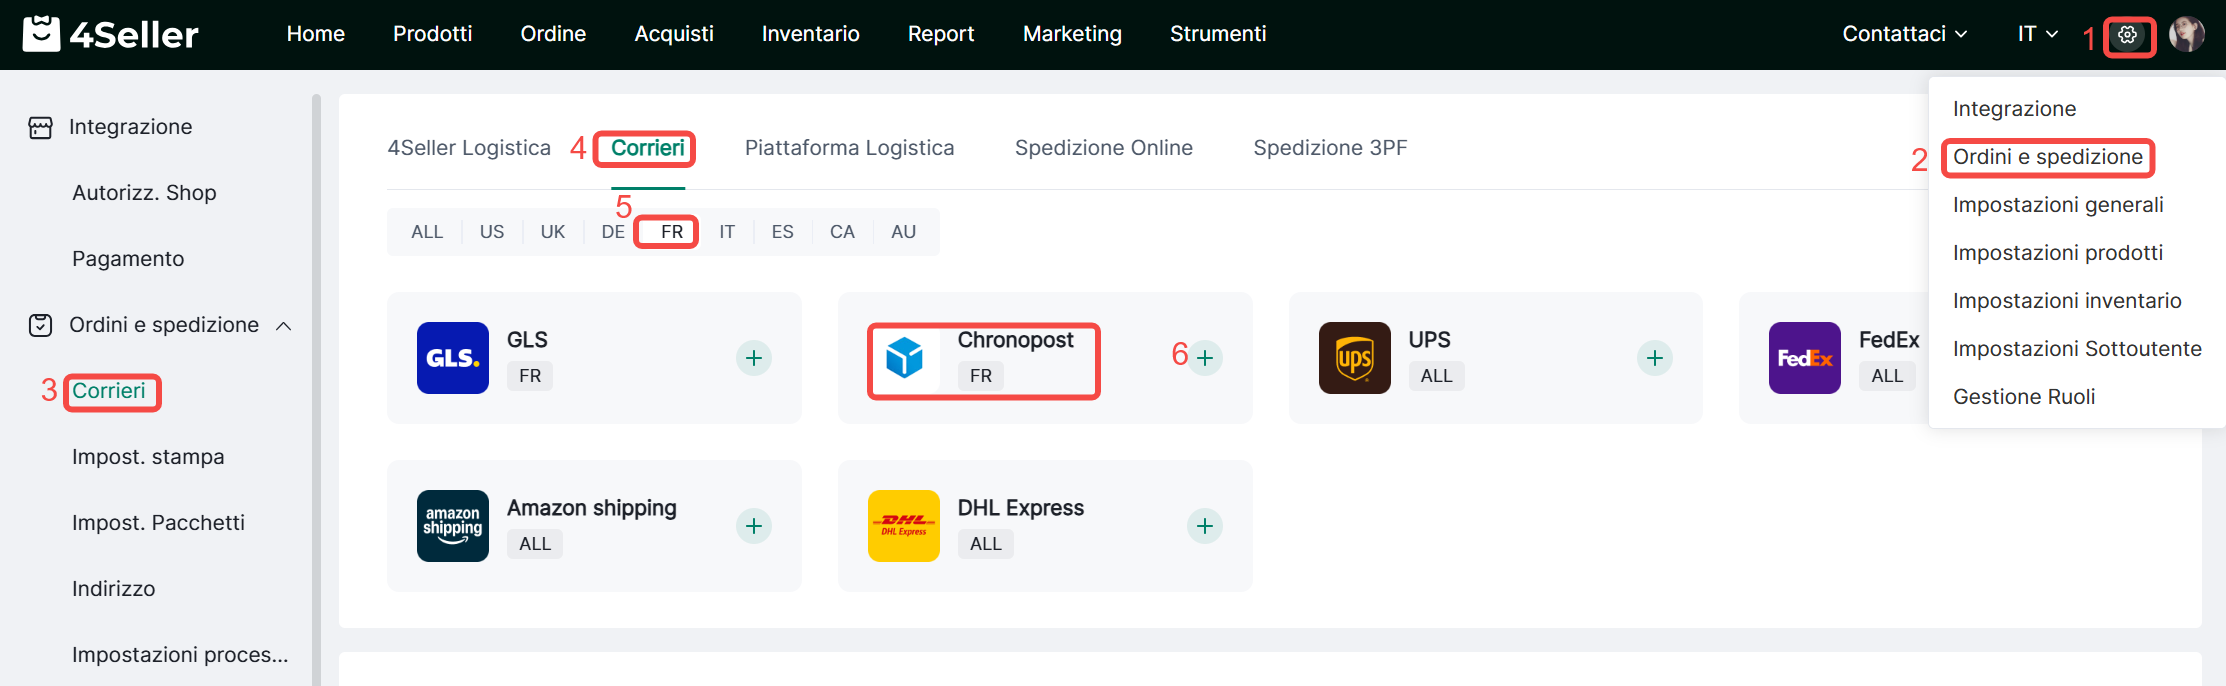This screenshot has height=686, width=2226.
Task: Add DHL Express via plus icon
Action: pos(1205,526)
